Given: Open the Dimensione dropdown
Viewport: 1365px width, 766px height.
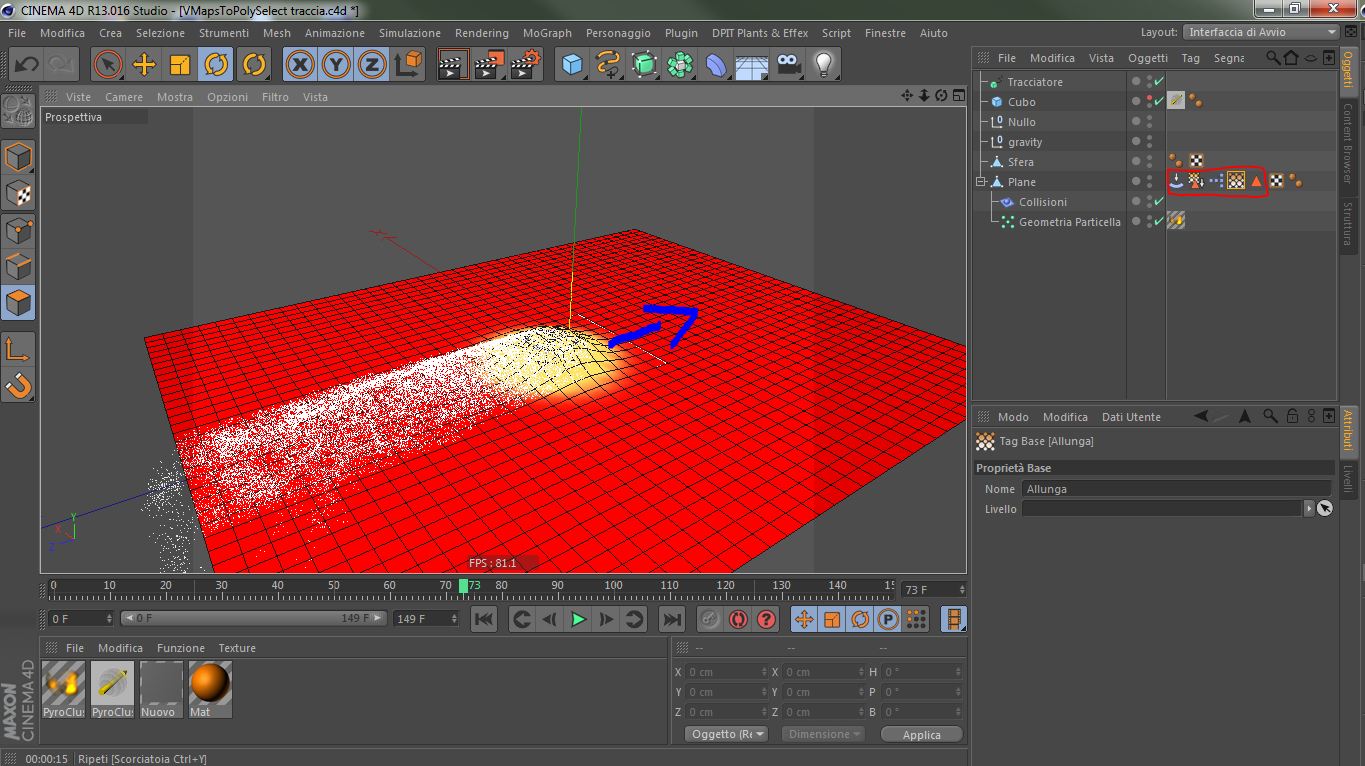Looking at the screenshot, I should click(x=823, y=734).
